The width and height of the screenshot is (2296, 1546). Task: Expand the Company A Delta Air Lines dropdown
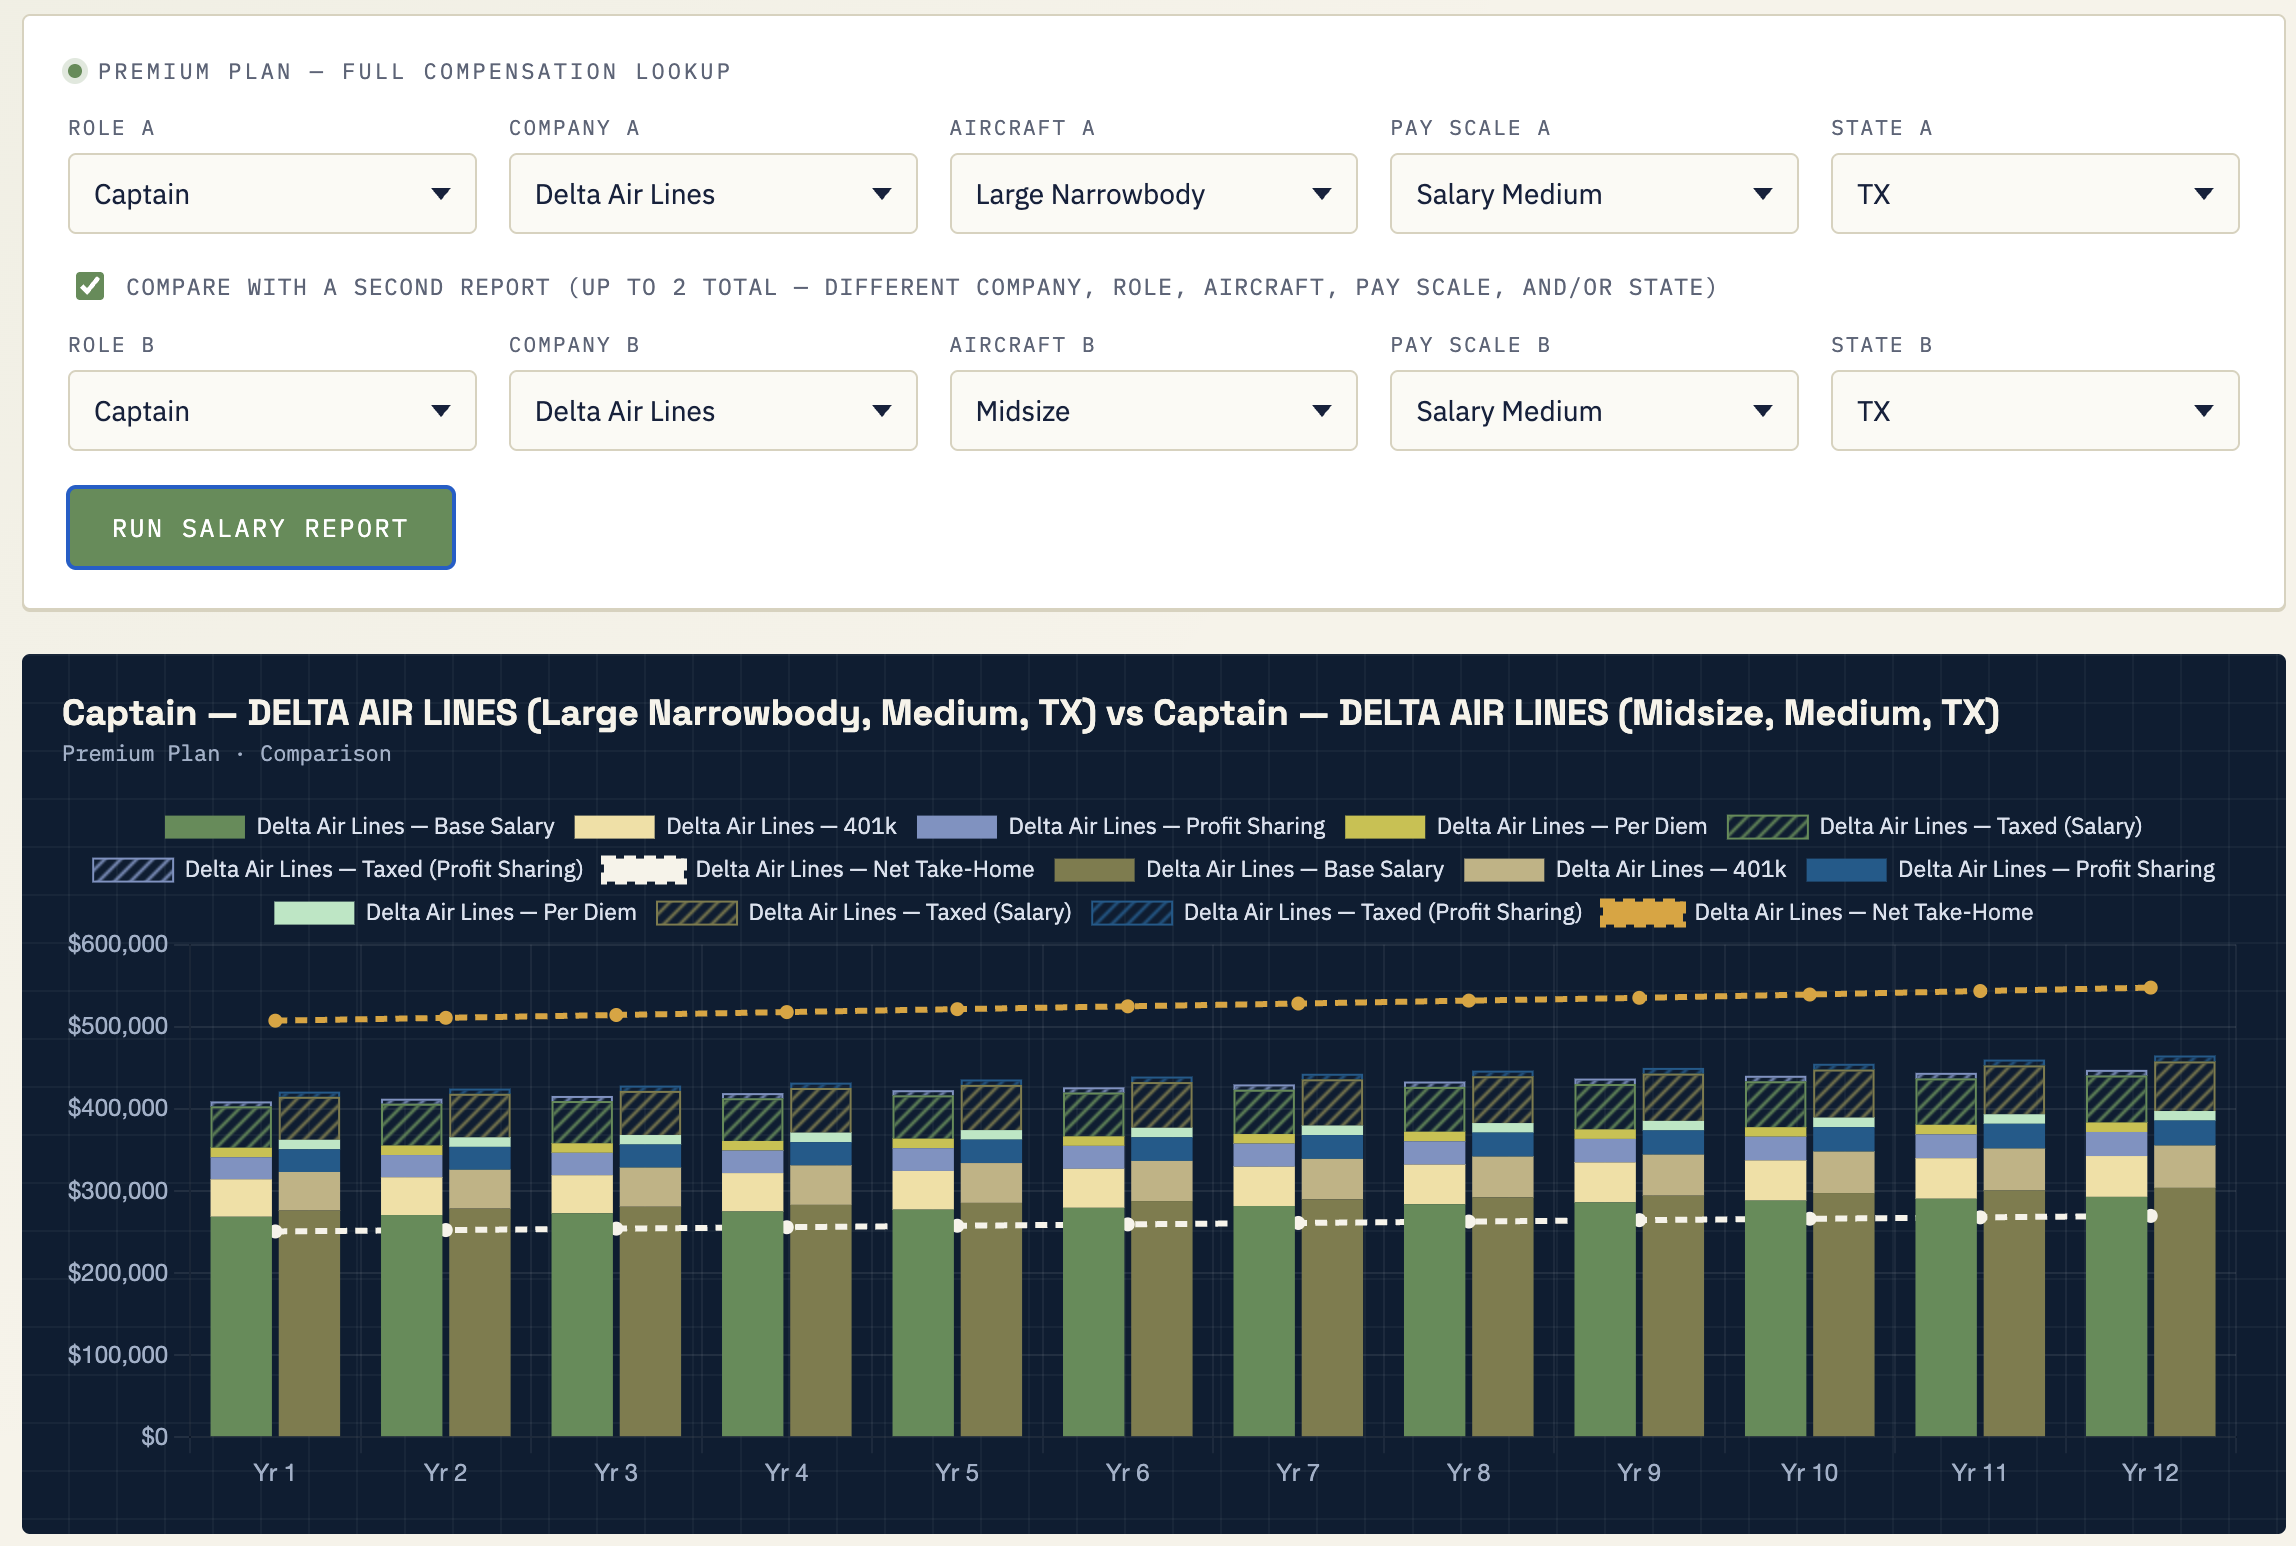(713, 194)
